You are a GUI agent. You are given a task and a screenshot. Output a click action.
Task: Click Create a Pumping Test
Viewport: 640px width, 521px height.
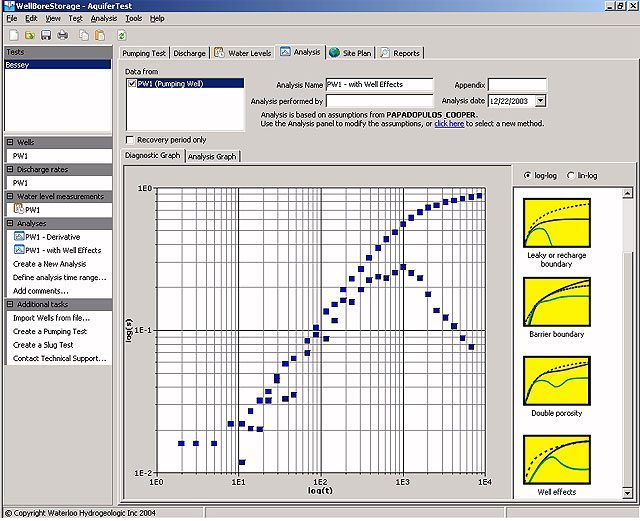coord(50,331)
